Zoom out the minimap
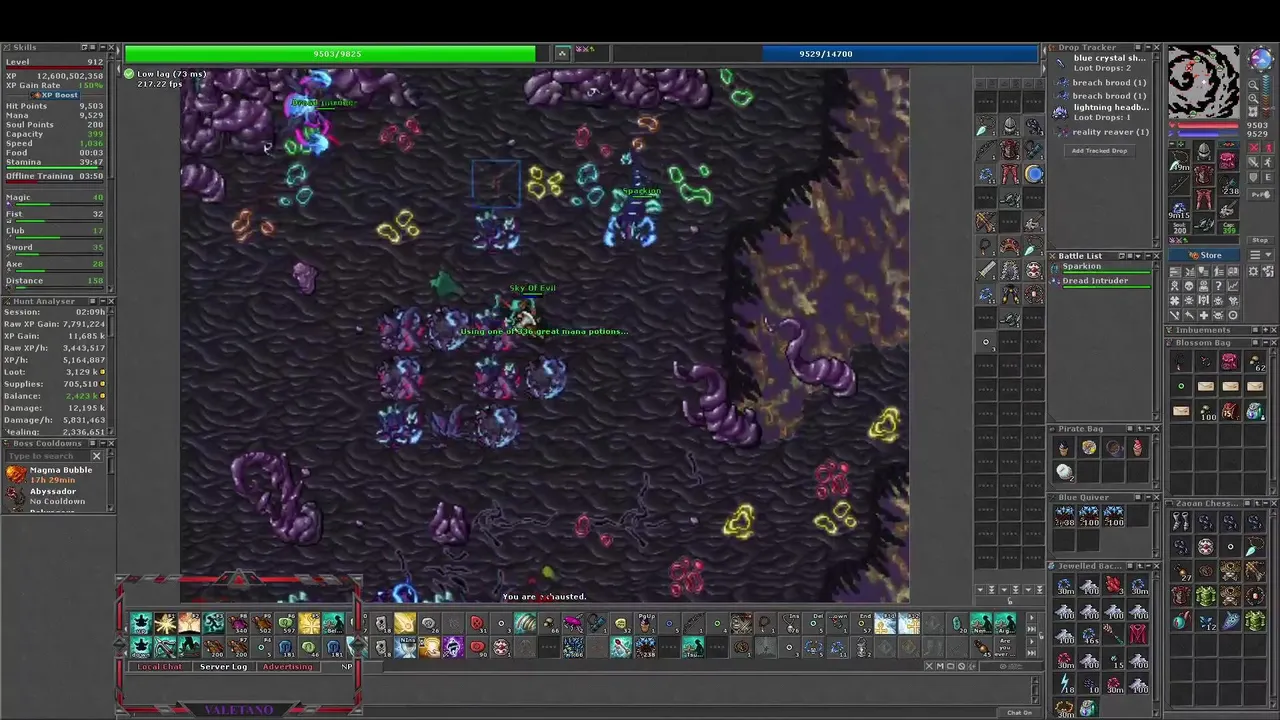The image size is (1280, 720). coord(1253,85)
